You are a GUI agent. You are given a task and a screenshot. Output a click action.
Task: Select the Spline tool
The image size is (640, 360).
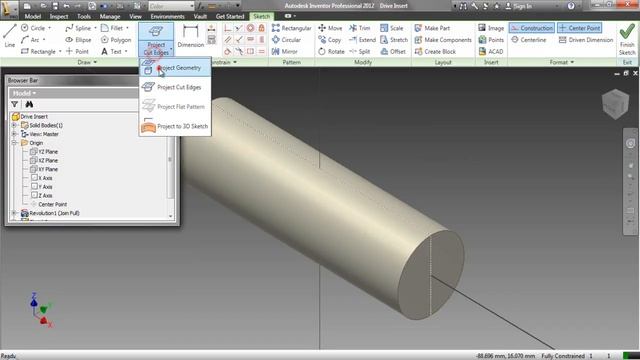[x=78, y=28]
